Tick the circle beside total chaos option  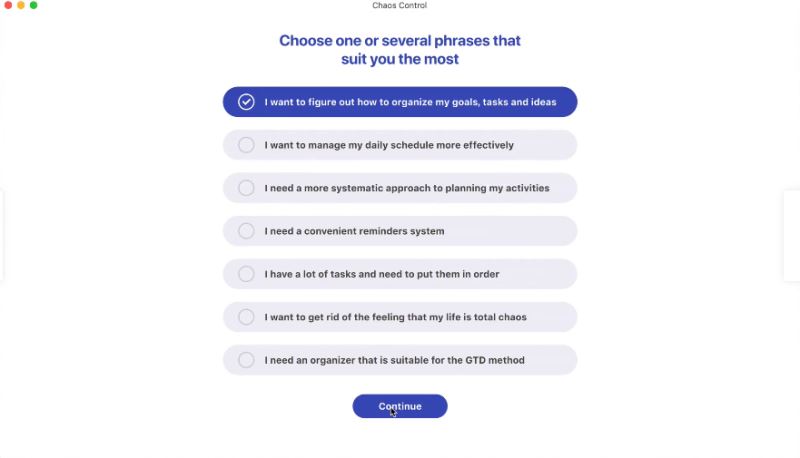coord(246,317)
